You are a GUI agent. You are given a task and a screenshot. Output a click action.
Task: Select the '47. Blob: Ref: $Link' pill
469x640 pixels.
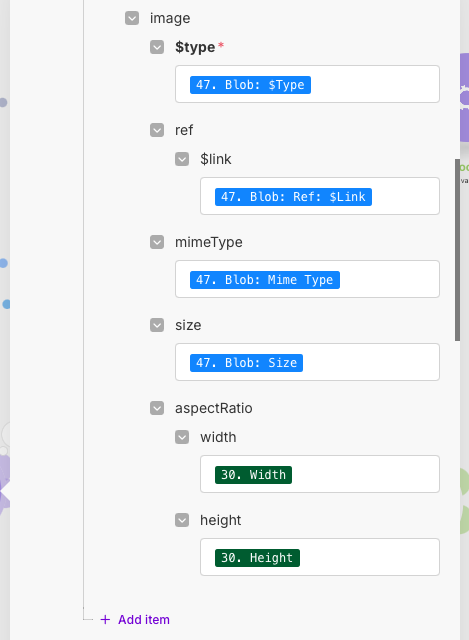(x=293, y=197)
